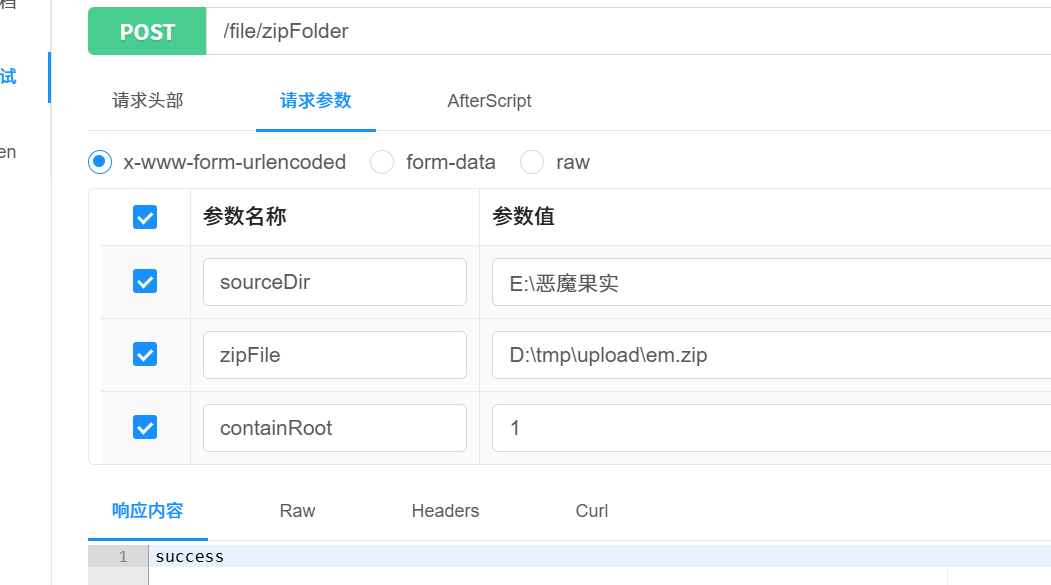This screenshot has width=1051, height=585.
Task: Select x-www-form-urlencoded radio option
Action: tap(100, 161)
